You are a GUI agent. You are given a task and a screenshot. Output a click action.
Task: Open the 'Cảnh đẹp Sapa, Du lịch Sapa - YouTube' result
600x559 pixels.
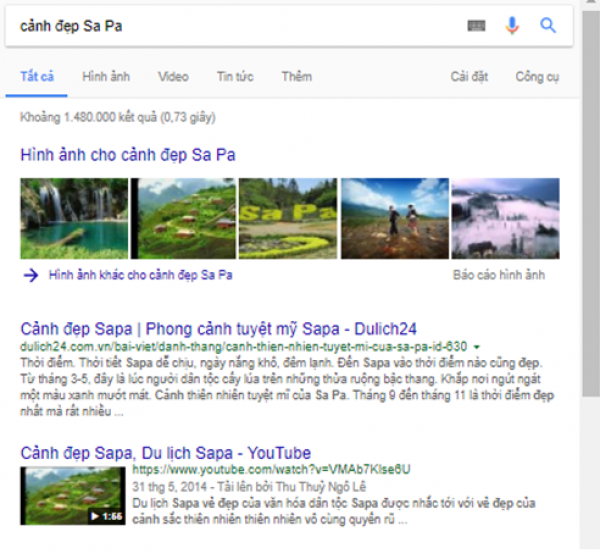coord(166,453)
